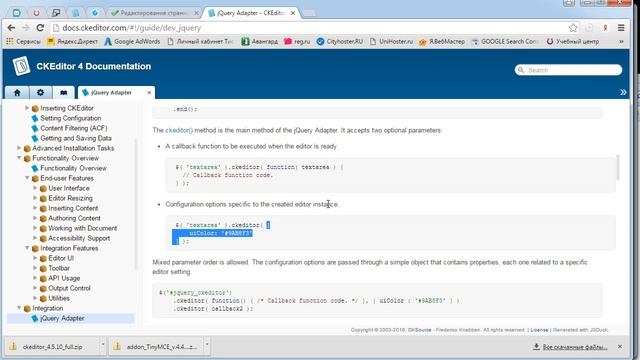Screen dimensions: 640x360
Task: Expand Editor Resizing tree node
Action: [x=35, y=198]
